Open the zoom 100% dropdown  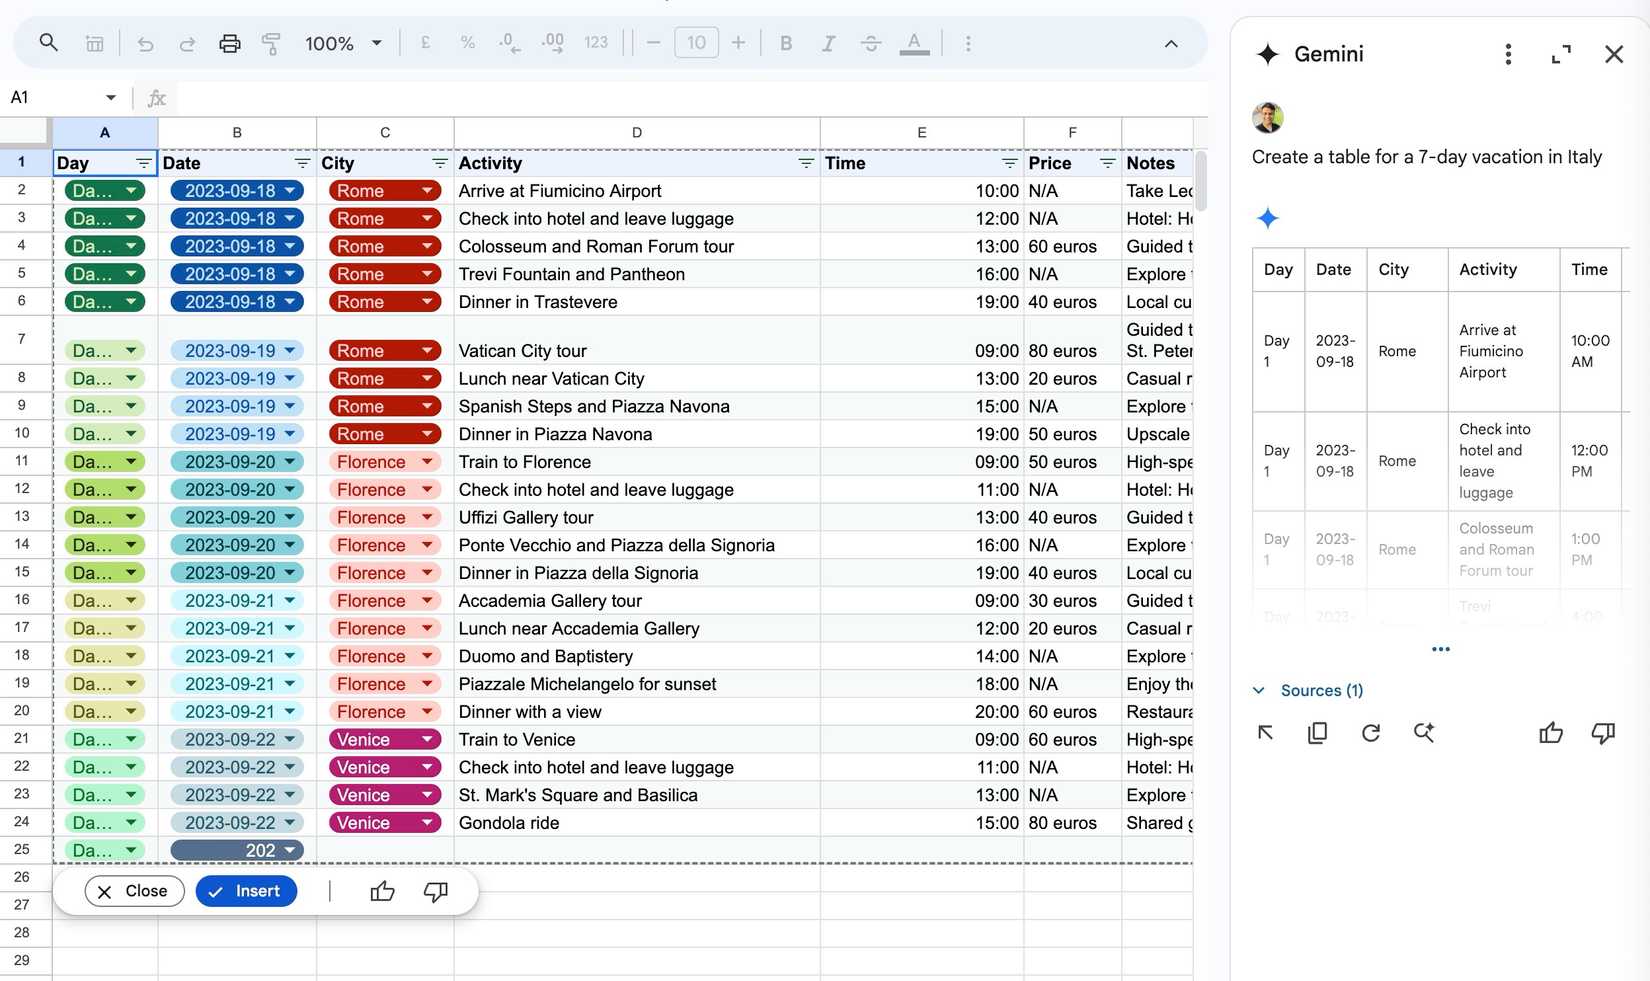click(x=343, y=43)
